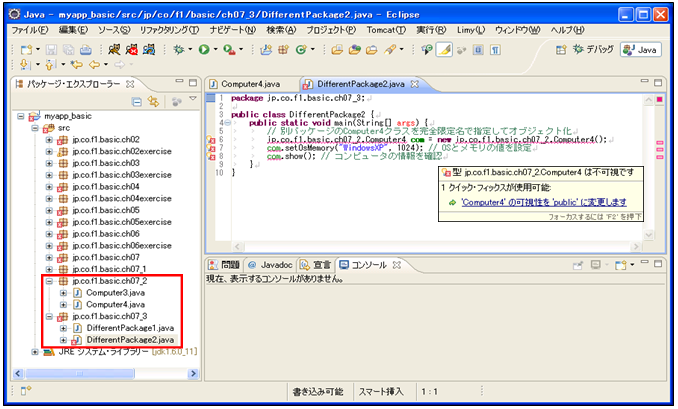This screenshot has height=409, width=678.
Task: Click Collapse All in Package Explorer
Action: click(x=137, y=101)
